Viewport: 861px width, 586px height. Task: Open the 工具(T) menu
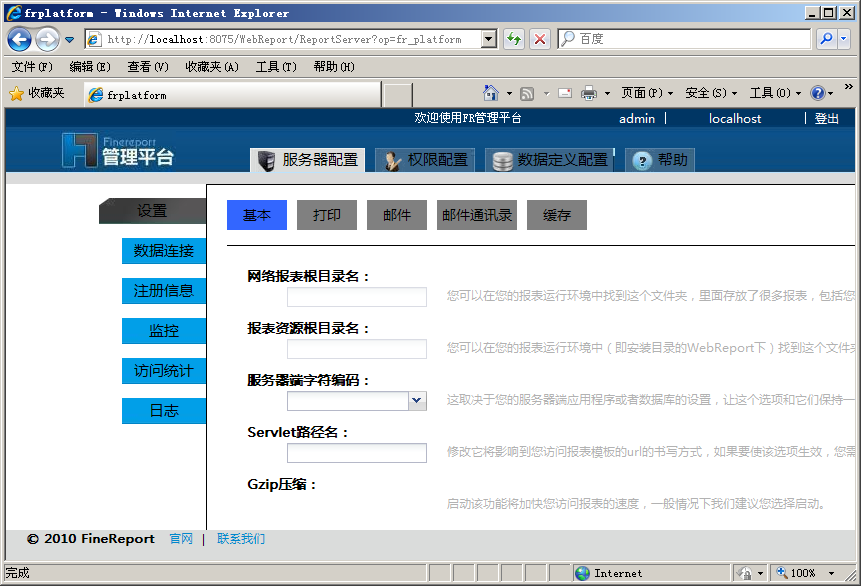click(276, 66)
